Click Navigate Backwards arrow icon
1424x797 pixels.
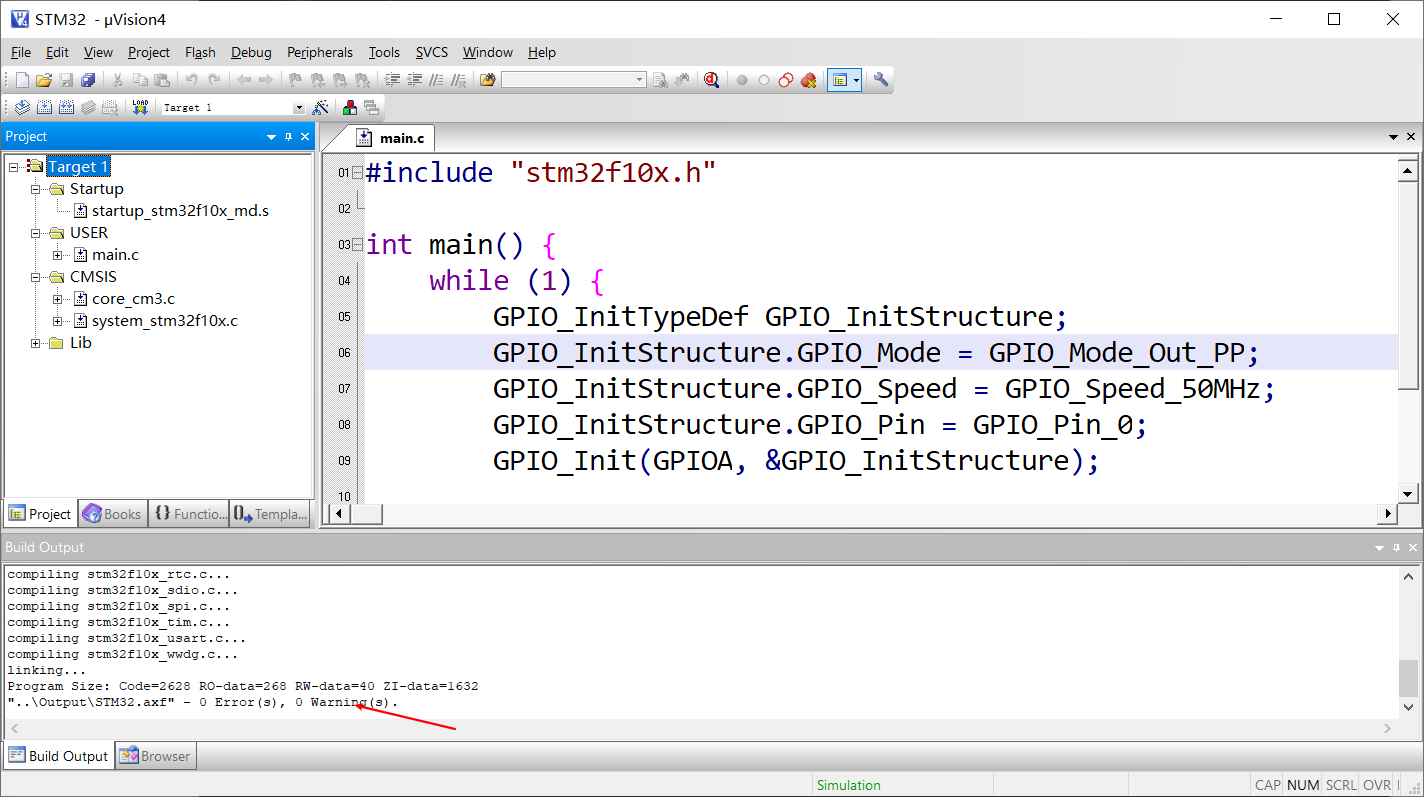pyautogui.click(x=243, y=80)
